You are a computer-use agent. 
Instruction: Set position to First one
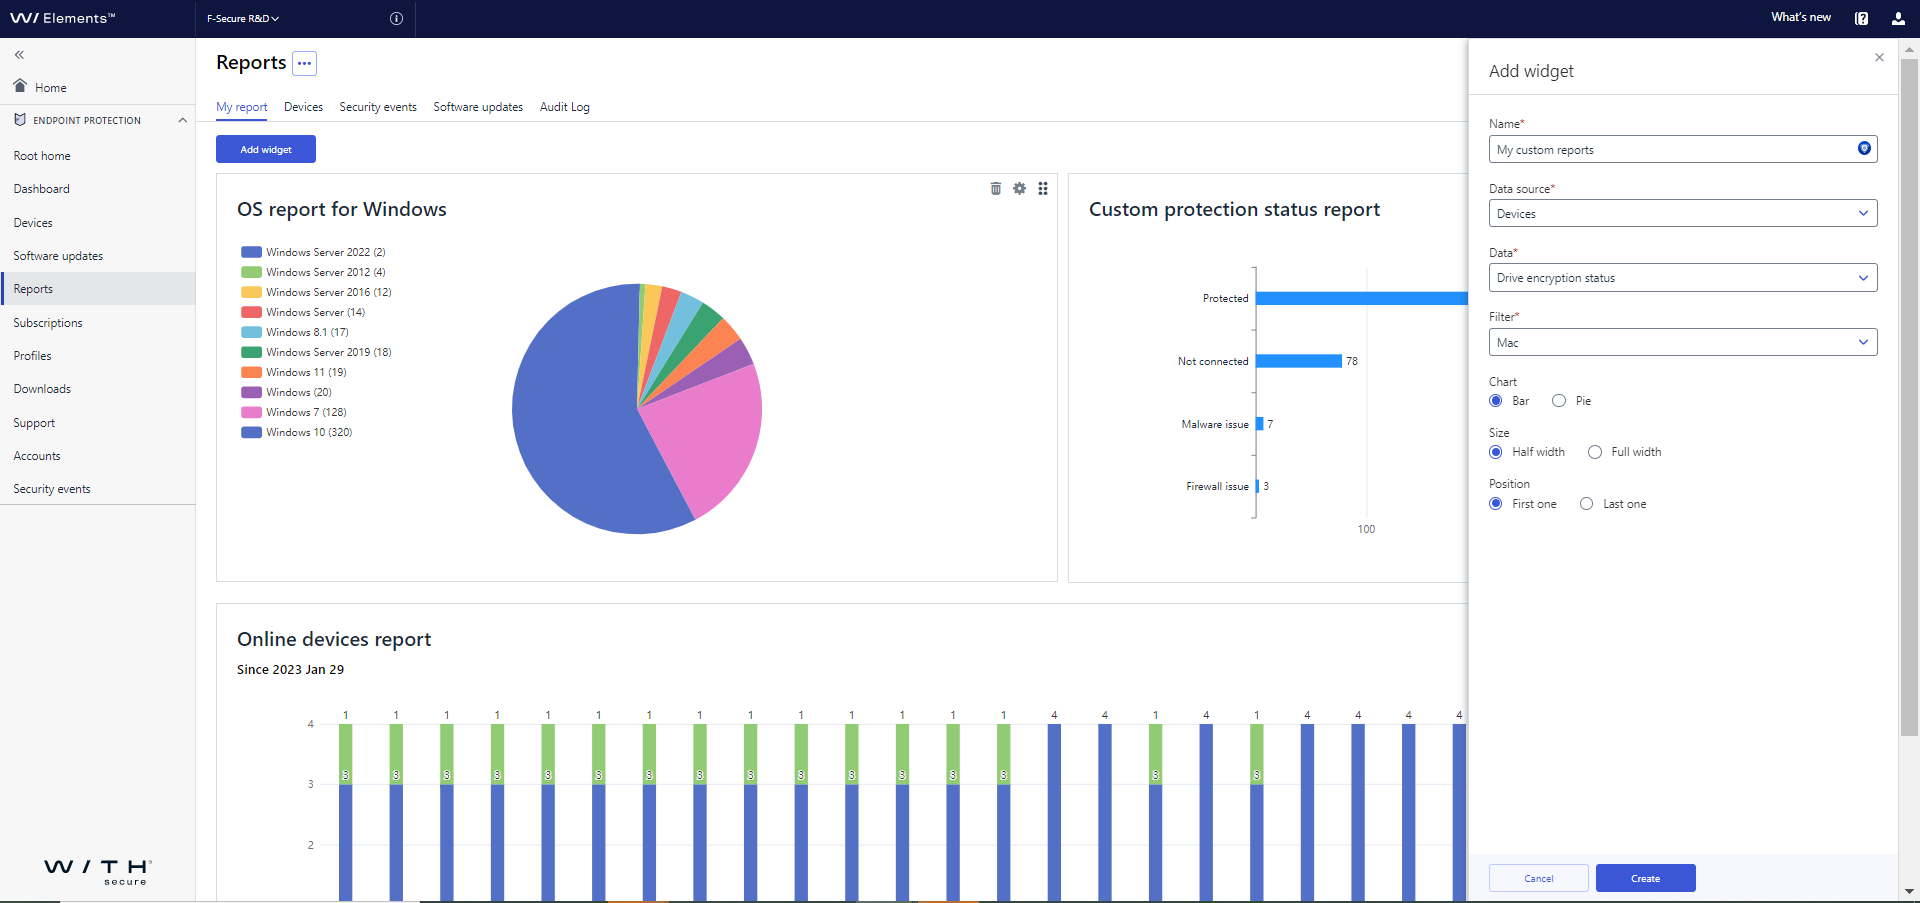coord(1496,504)
